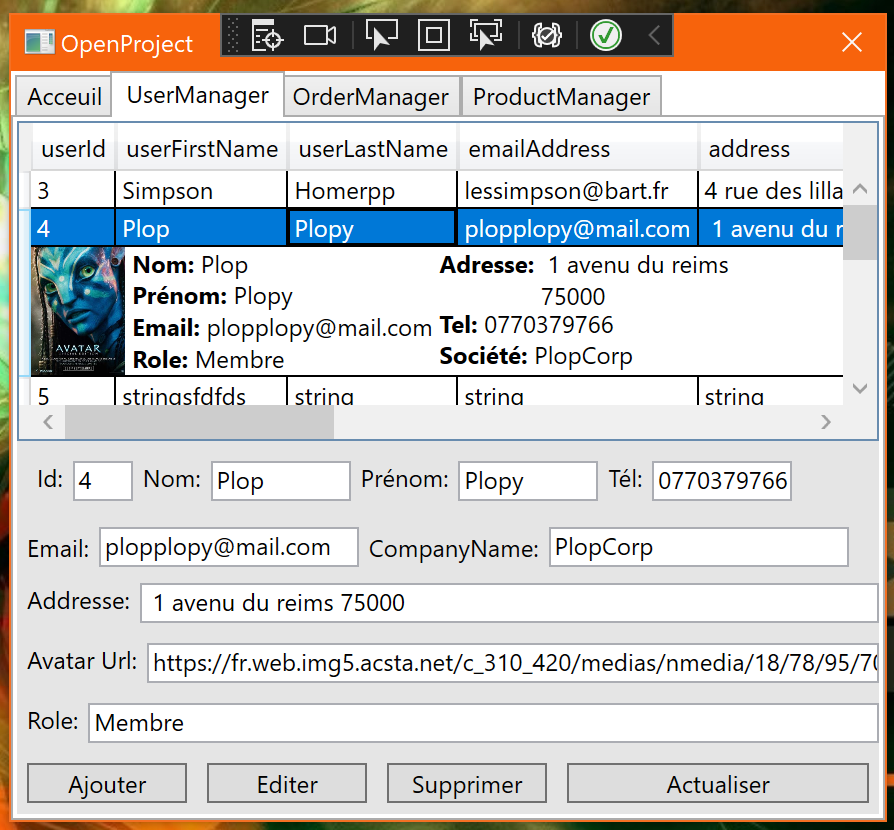
Task: Click the Editer button
Action: (286, 783)
